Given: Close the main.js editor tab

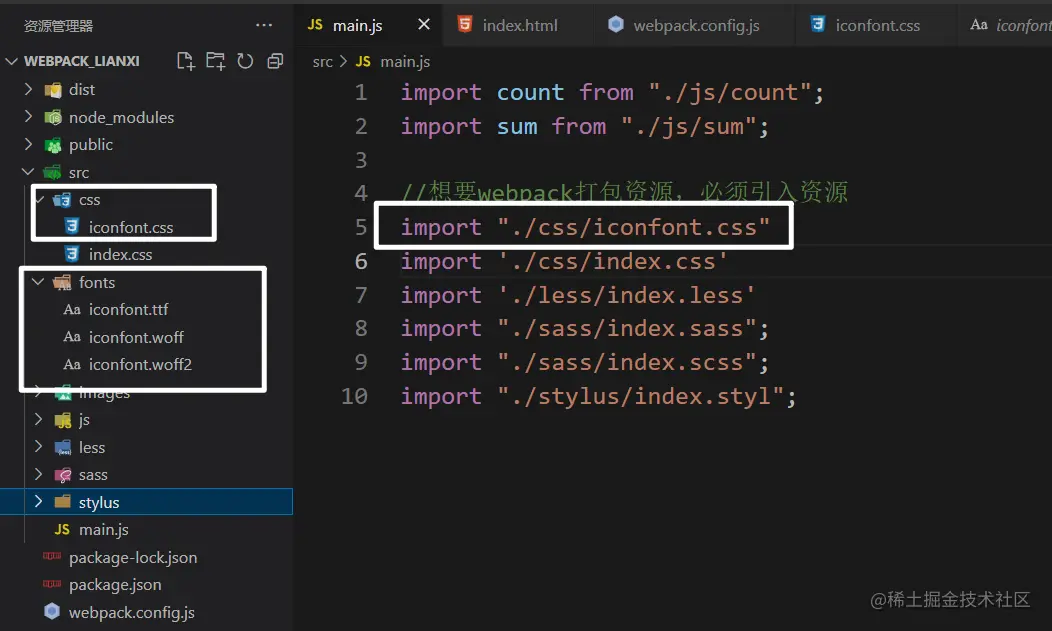Looking at the screenshot, I should click(423, 24).
